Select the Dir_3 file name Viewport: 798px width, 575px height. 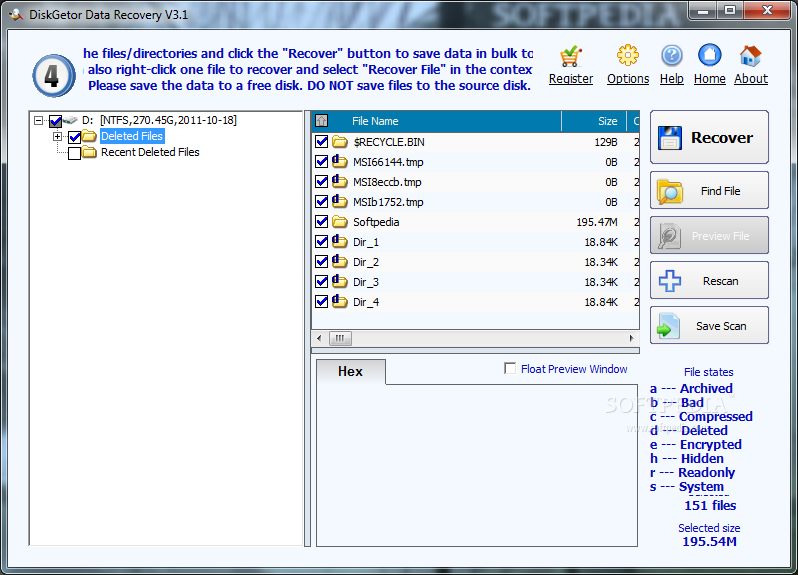pyautogui.click(x=365, y=282)
